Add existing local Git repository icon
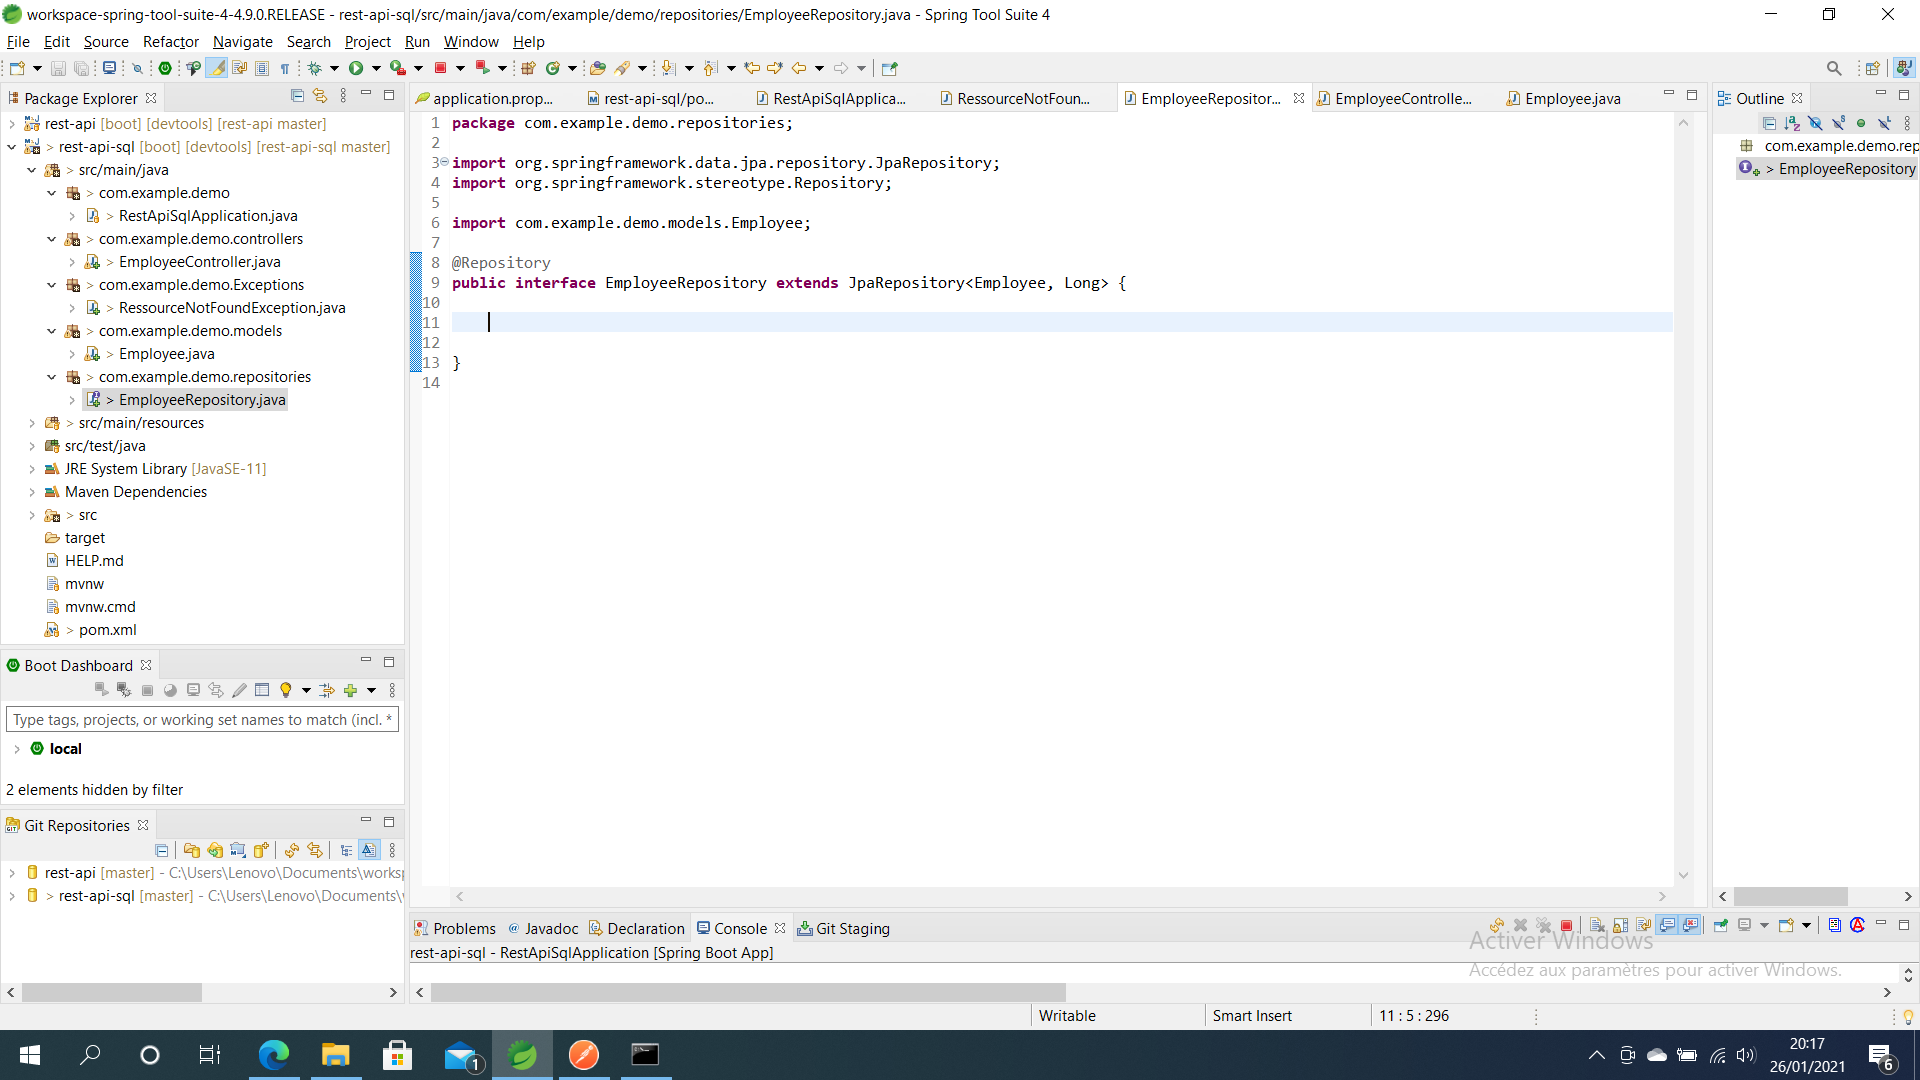 (x=191, y=850)
